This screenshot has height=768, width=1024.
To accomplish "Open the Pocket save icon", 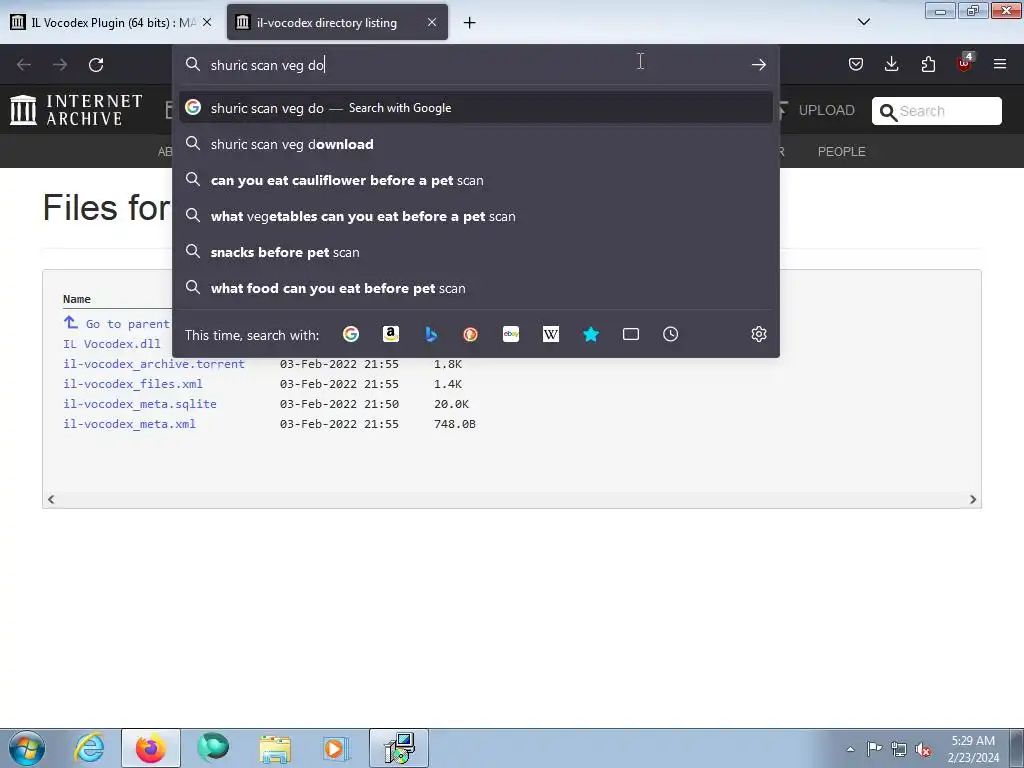I will (x=856, y=64).
